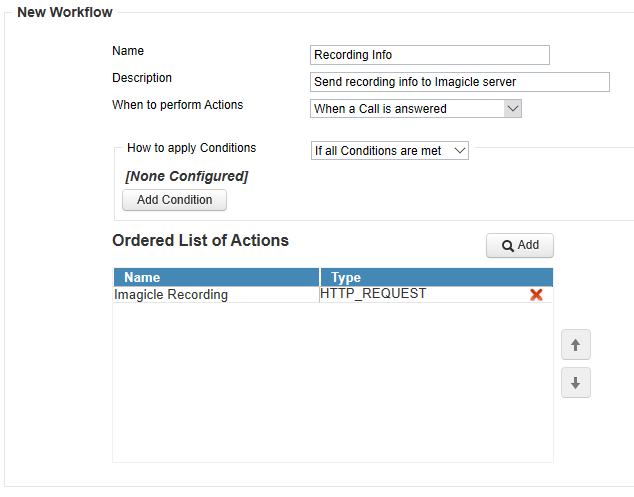
Task: Sort actions by the Name column header
Action: pyautogui.click(x=216, y=277)
